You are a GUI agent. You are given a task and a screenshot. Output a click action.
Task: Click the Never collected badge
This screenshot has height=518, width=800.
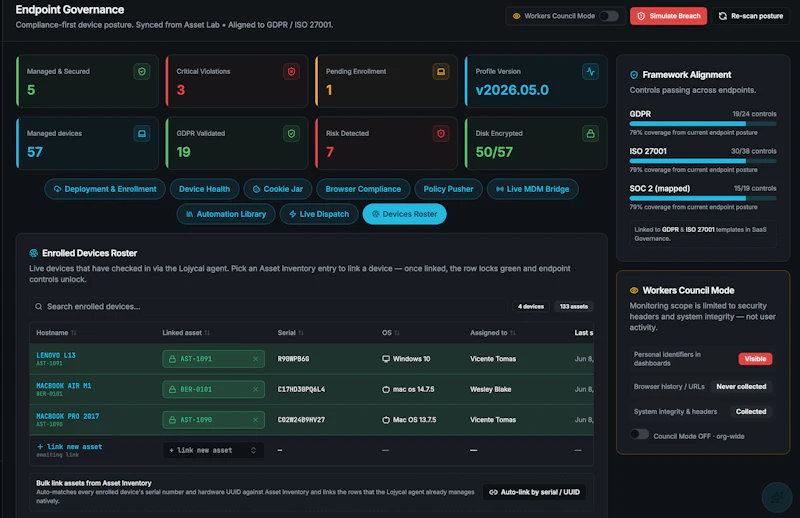(x=741, y=386)
